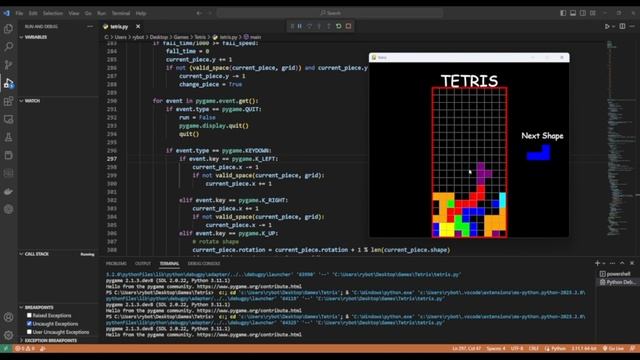Click the remote window indicator in status bar
This screenshot has width=640, height=360.
coord(5,349)
